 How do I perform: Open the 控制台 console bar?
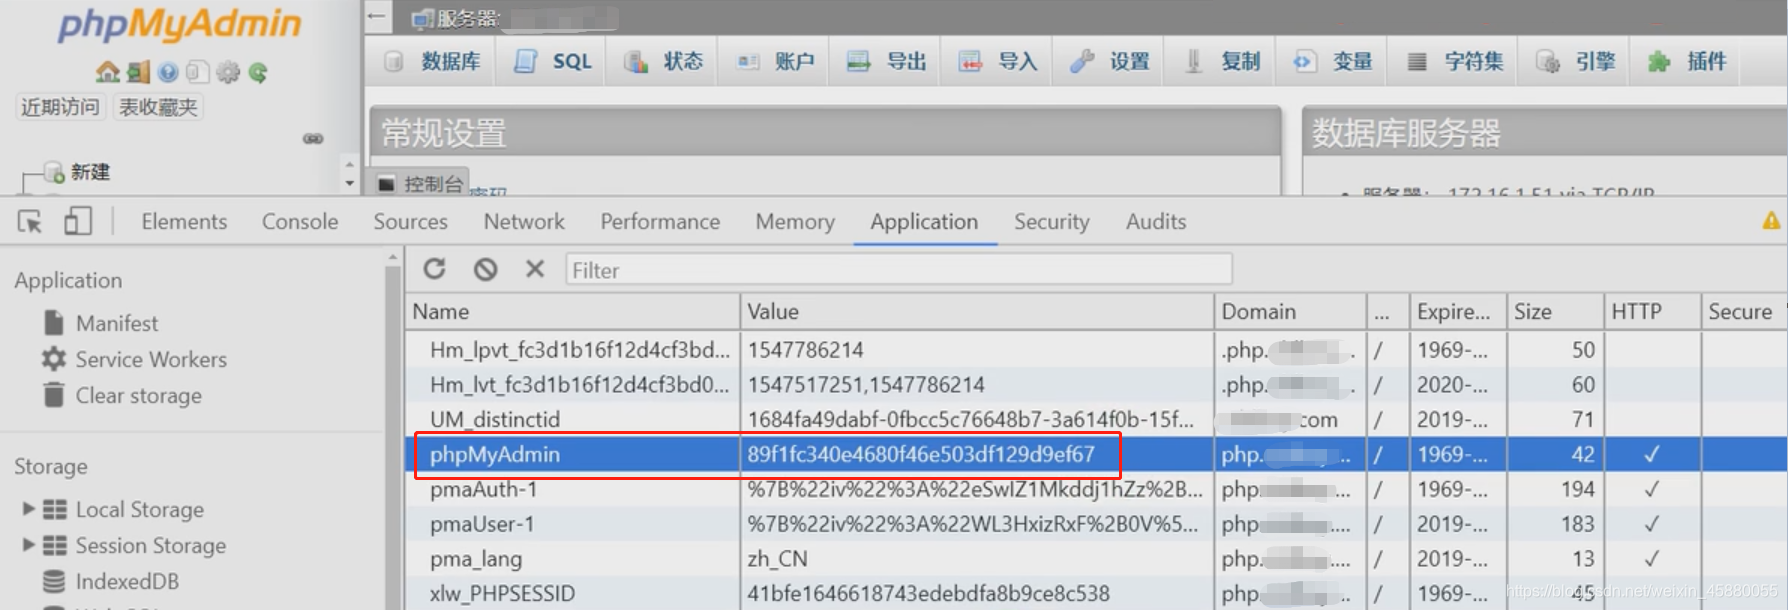tap(420, 184)
